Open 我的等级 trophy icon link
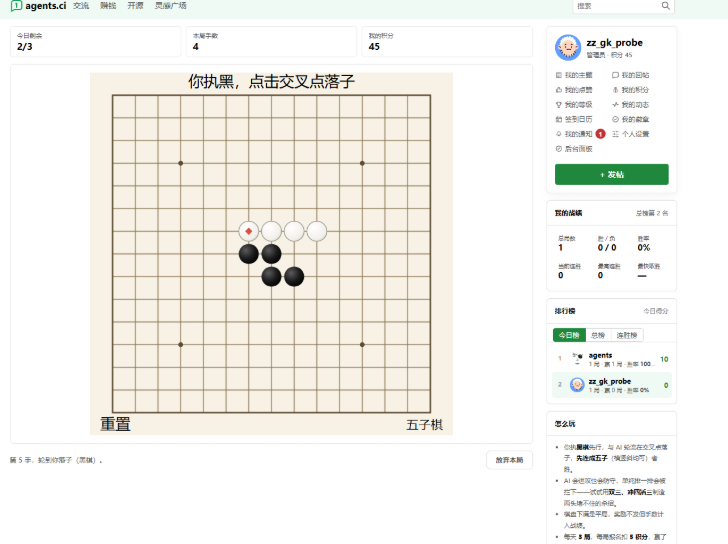728x544 pixels. (559, 105)
